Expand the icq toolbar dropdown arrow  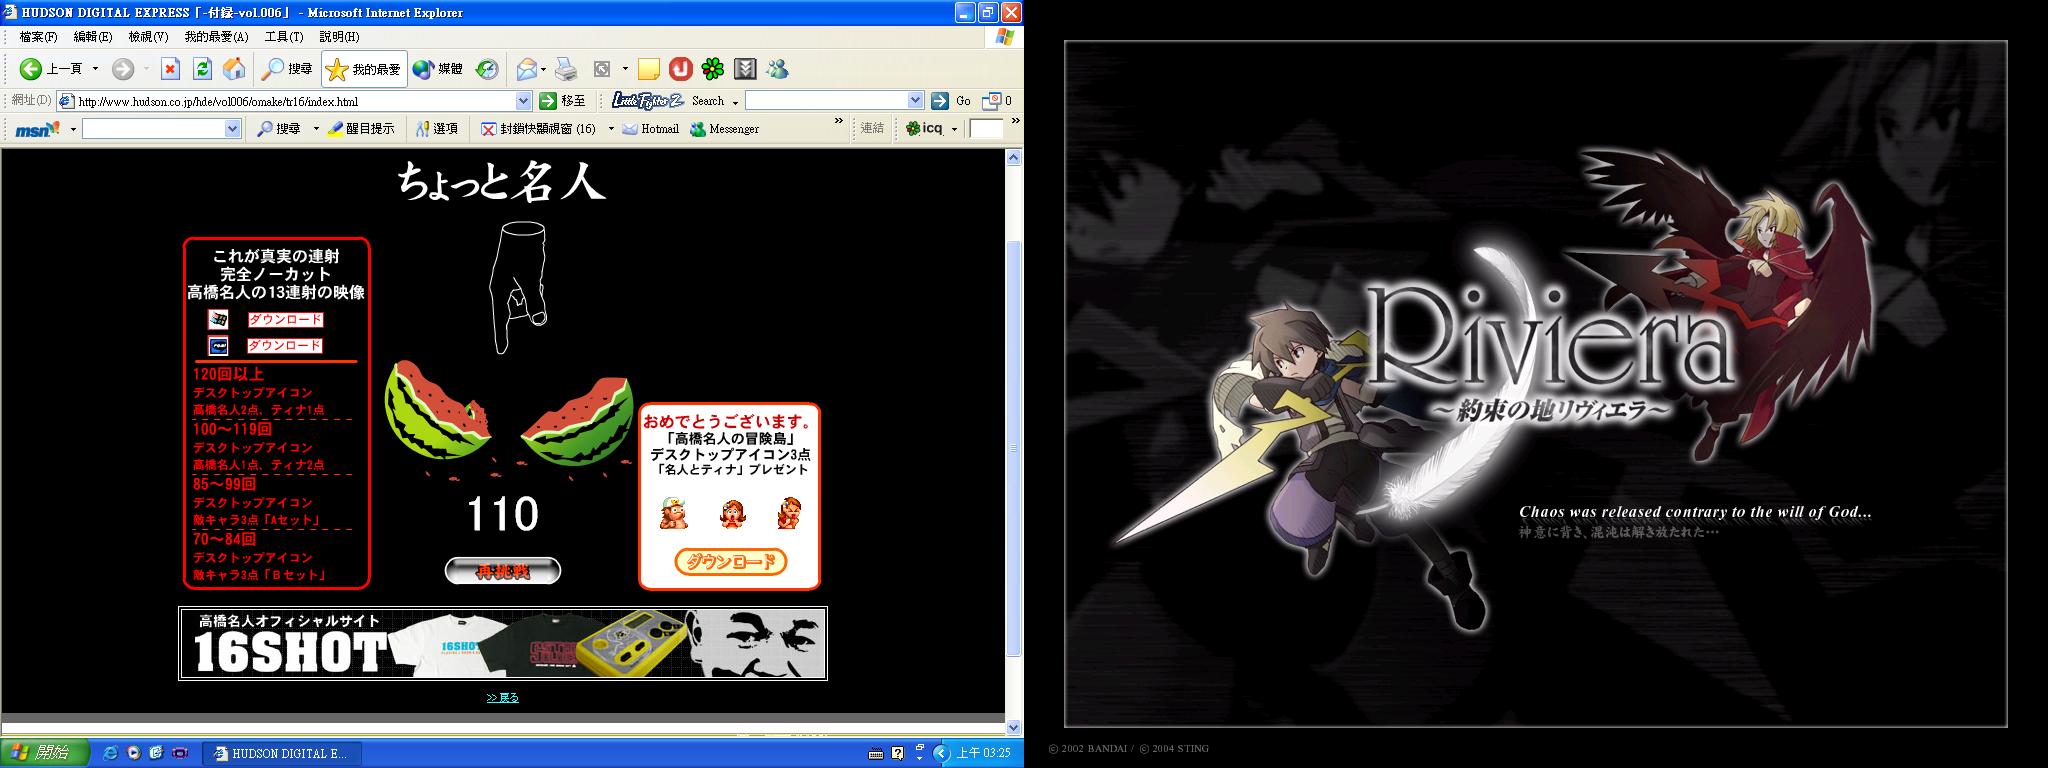954,129
